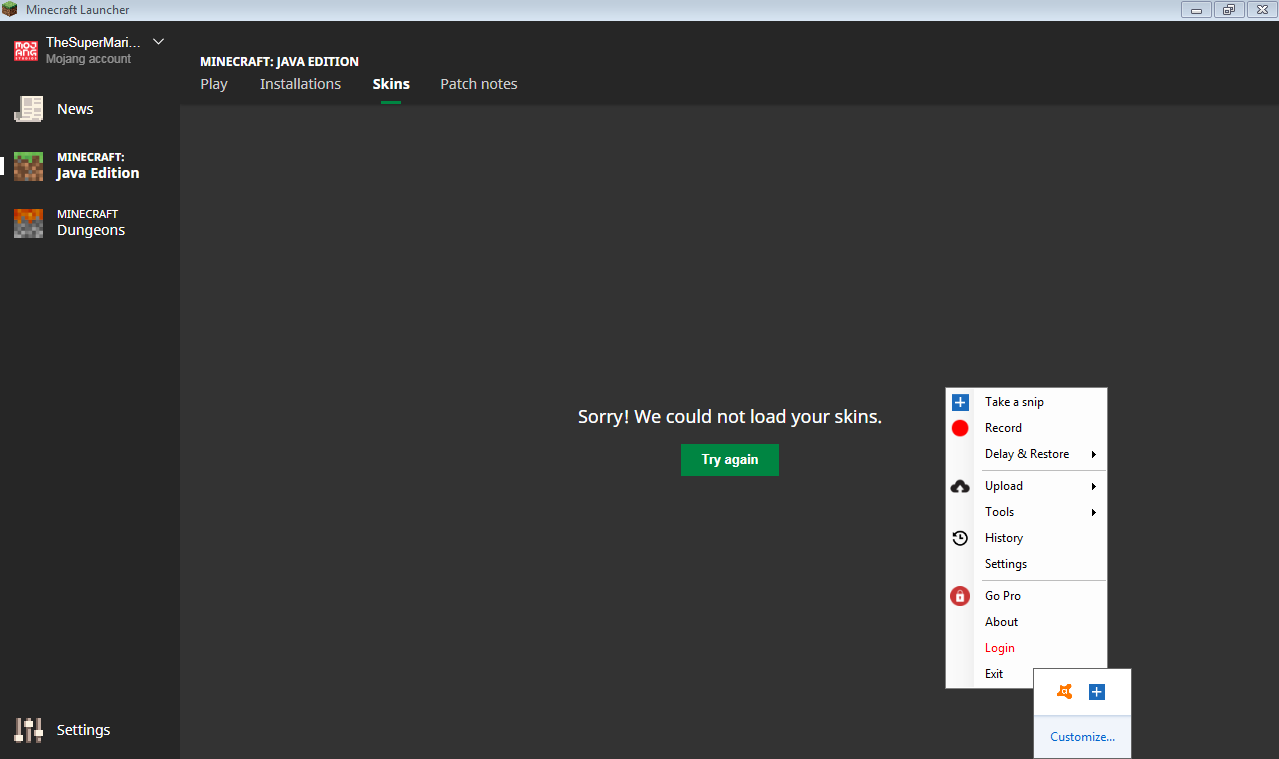Click the Mojang account avatar icon
Image resolution: width=1279 pixels, height=759 pixels.
(x=26, y=51)
